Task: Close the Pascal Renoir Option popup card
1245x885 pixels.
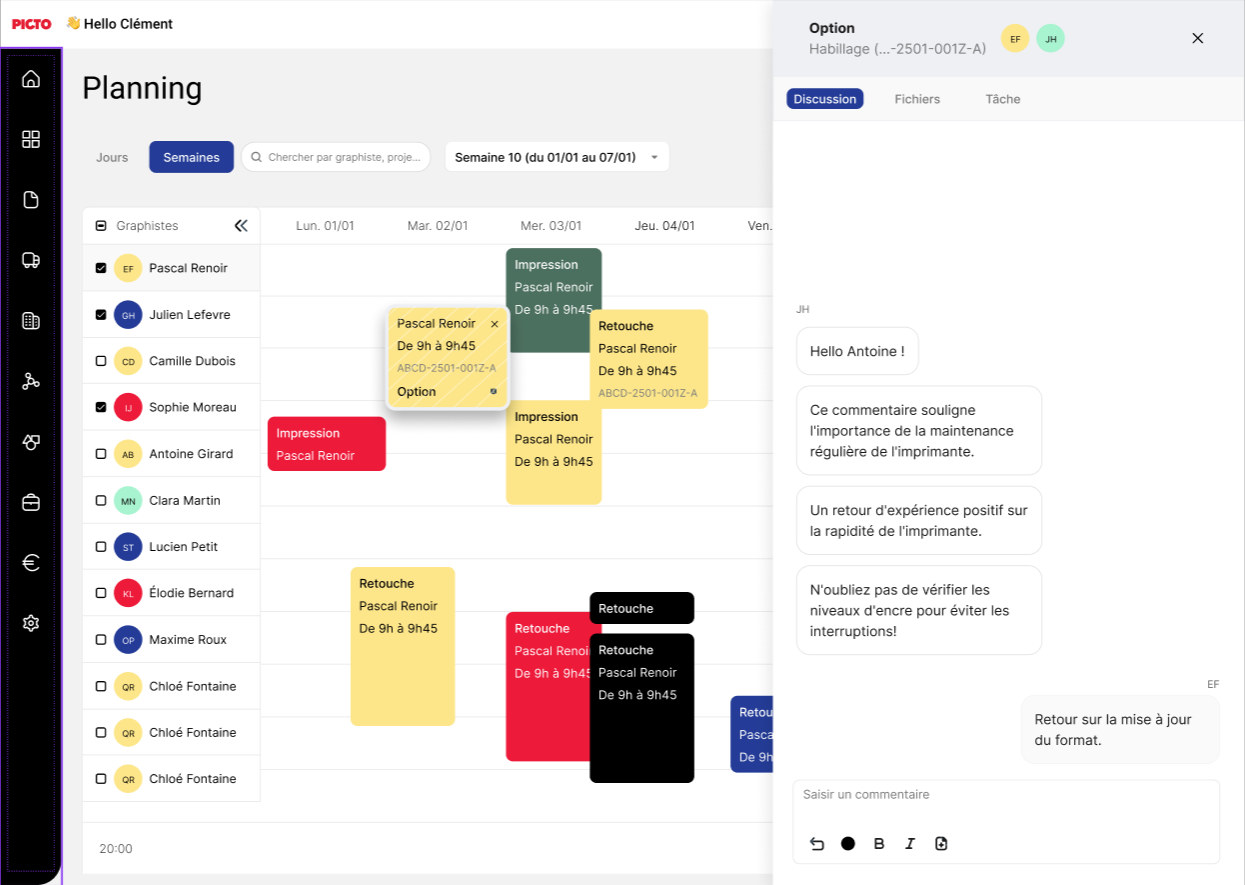Action: (495, 324)
